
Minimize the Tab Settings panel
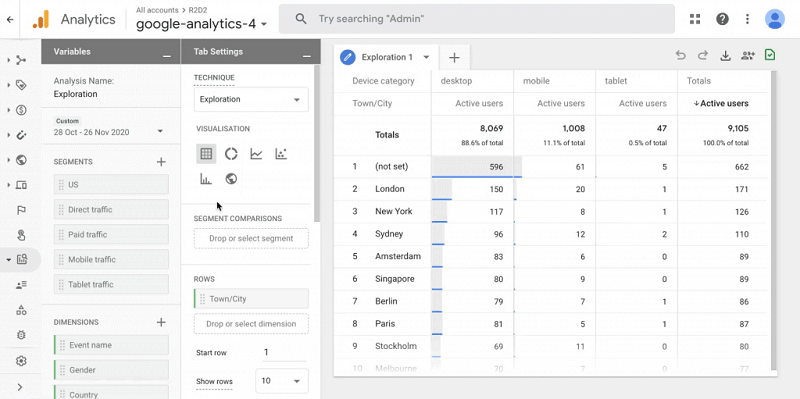(306, 53)
